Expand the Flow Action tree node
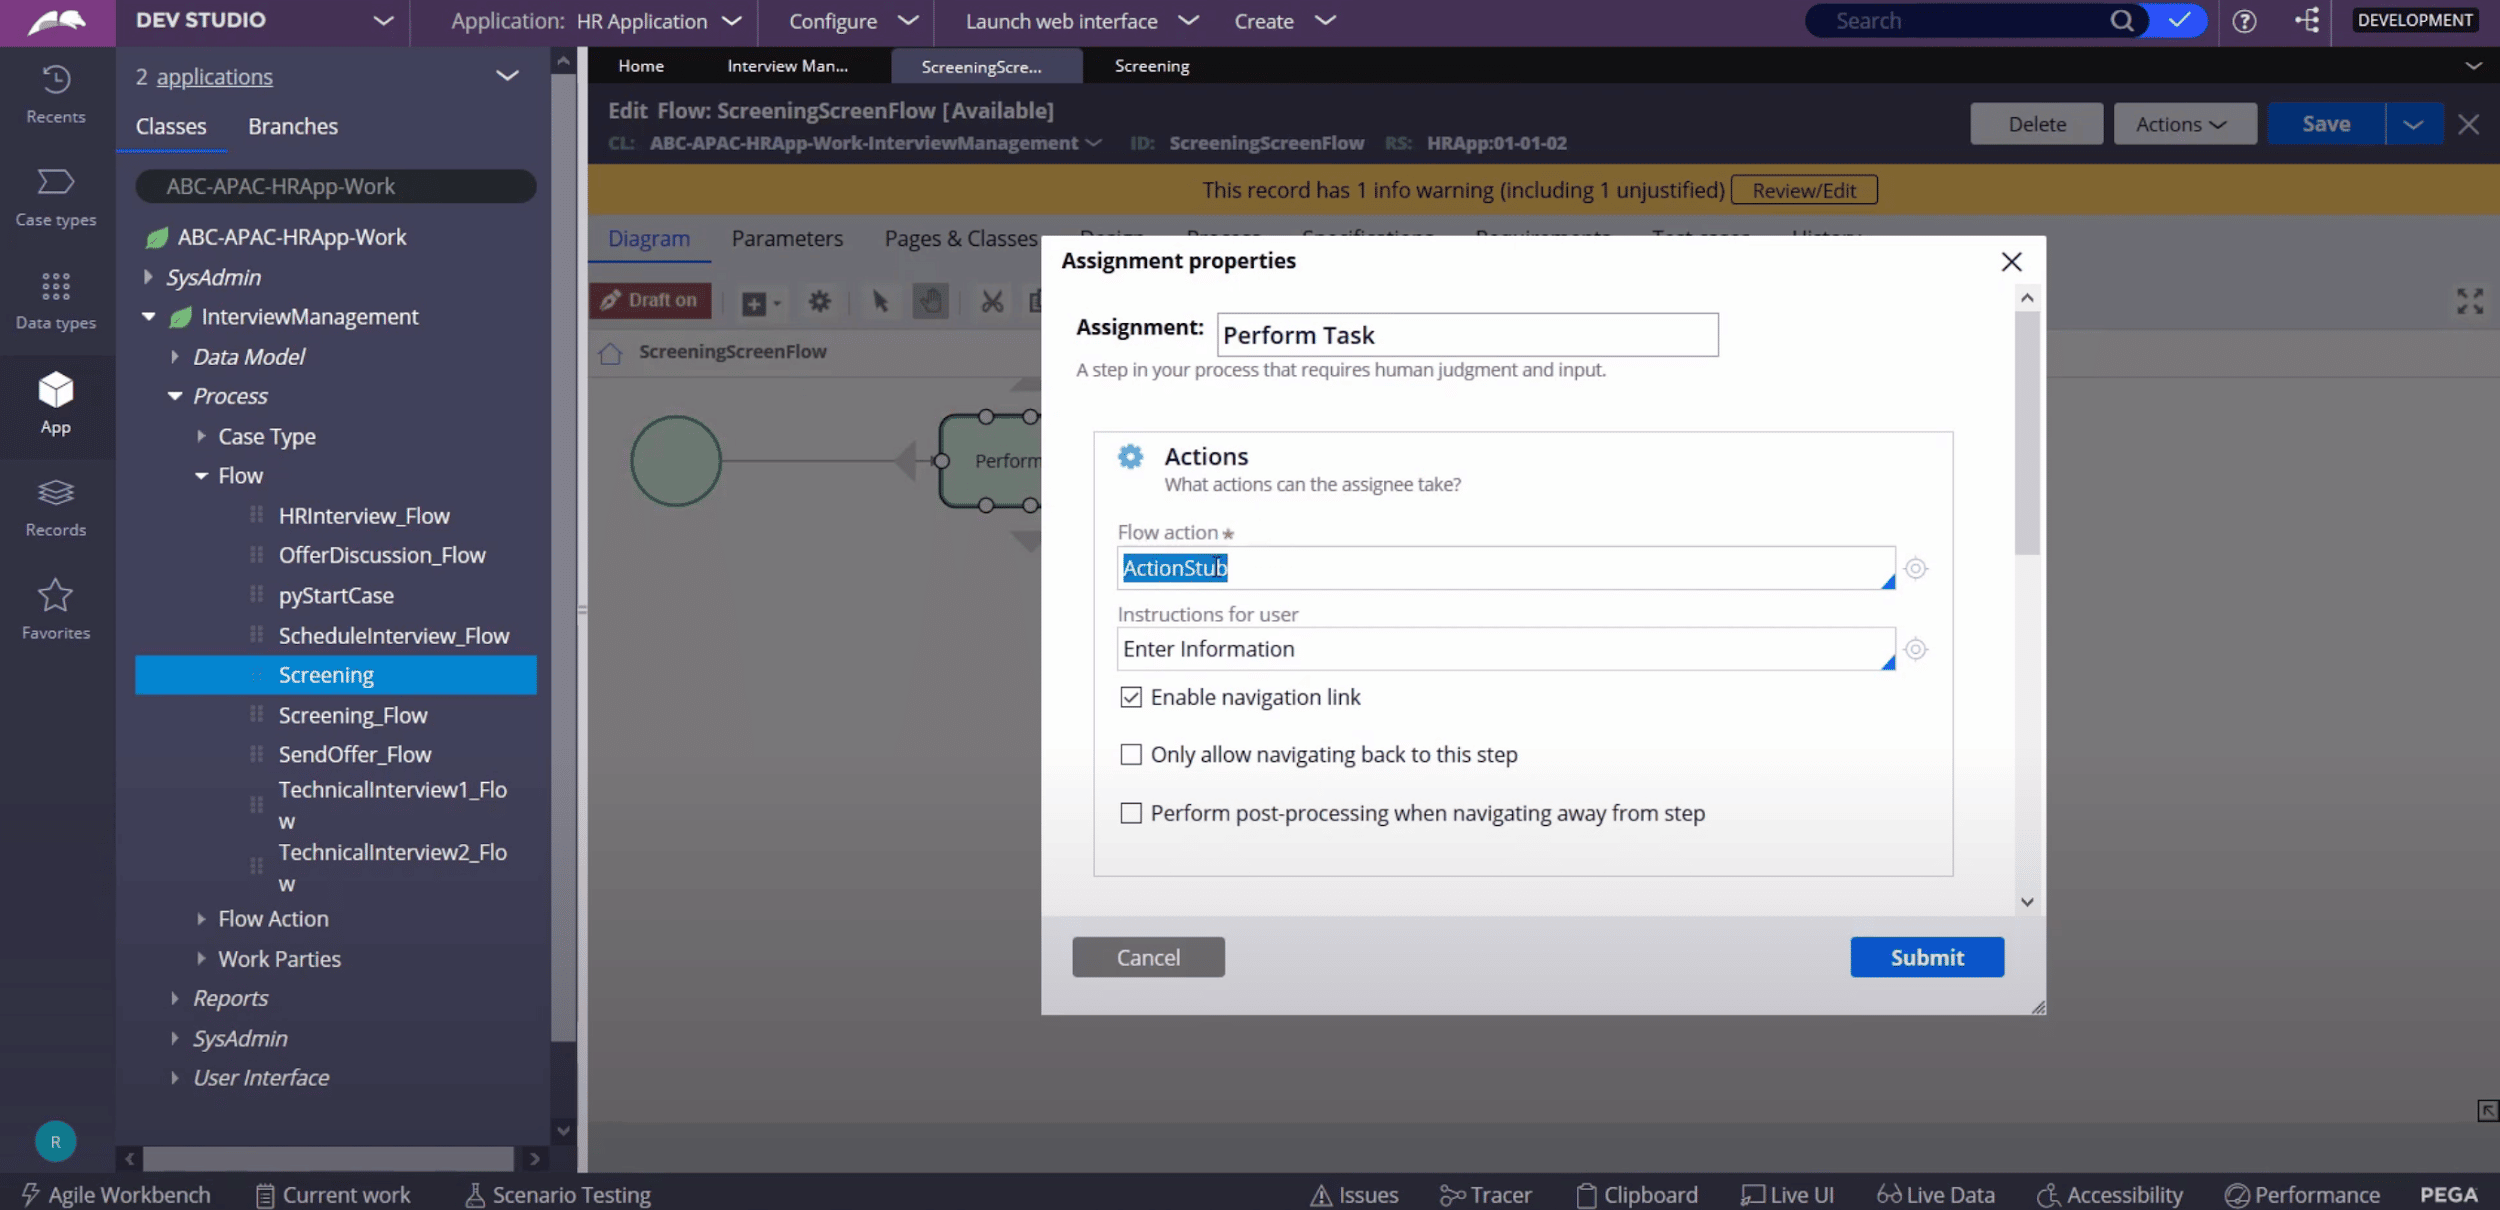 click(202, 918)
